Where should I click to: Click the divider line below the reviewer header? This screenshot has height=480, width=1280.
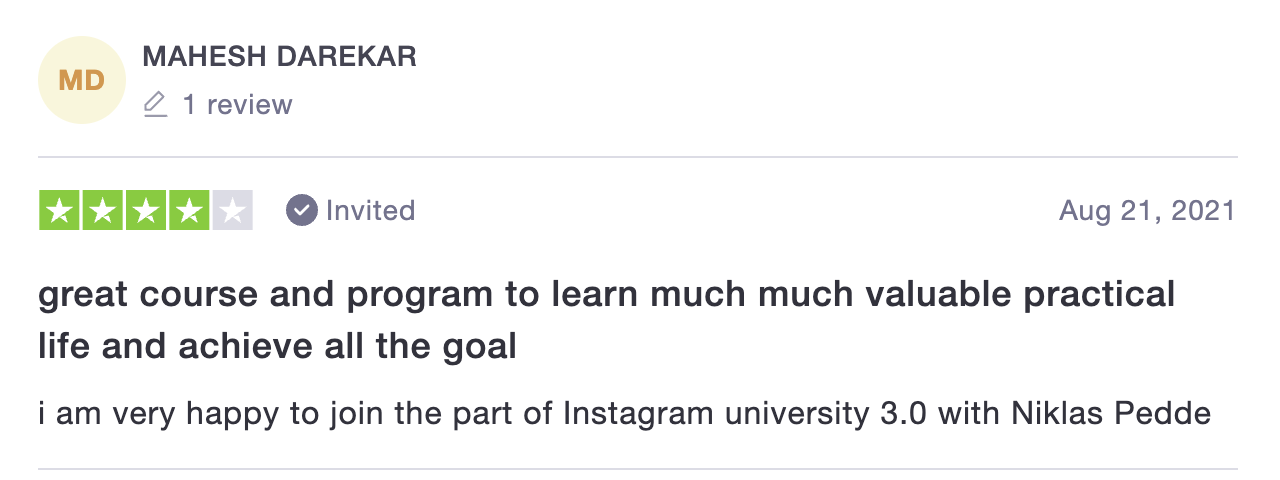click(638, 157)
